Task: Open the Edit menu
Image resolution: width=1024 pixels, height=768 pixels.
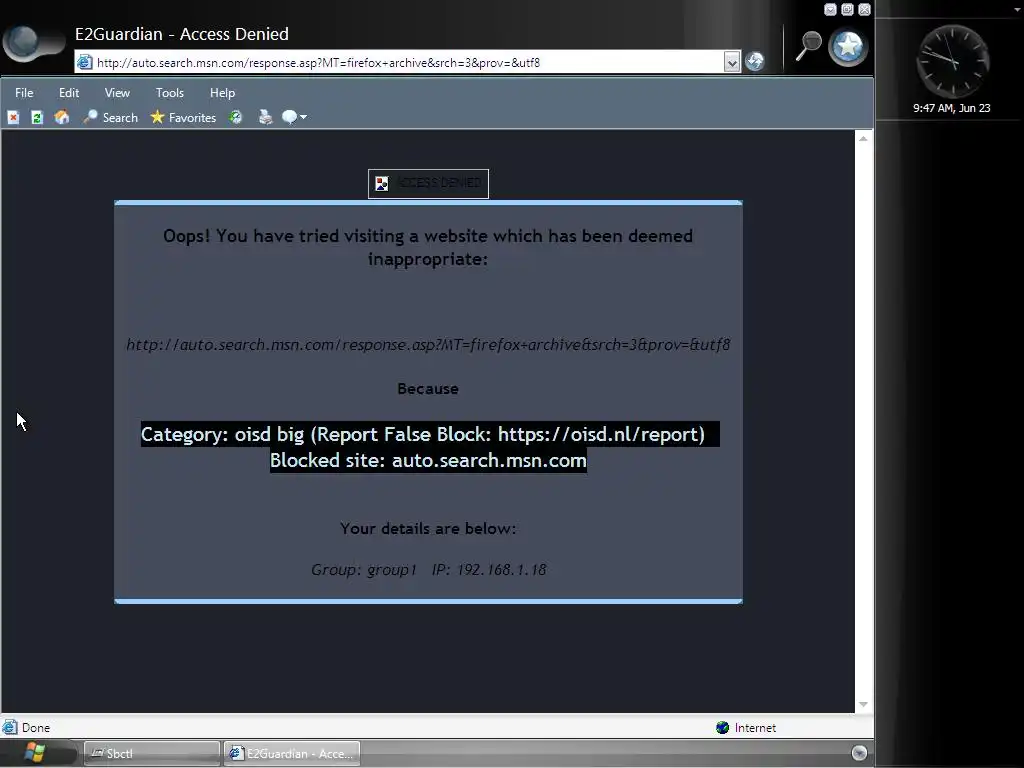Action: 69,93
